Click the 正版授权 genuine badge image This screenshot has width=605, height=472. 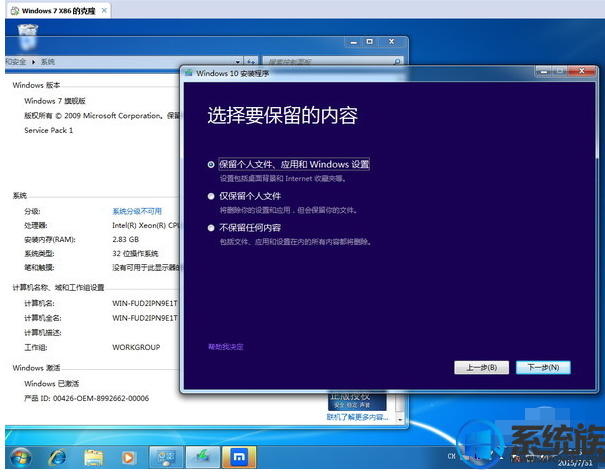[x=357, y=401]
